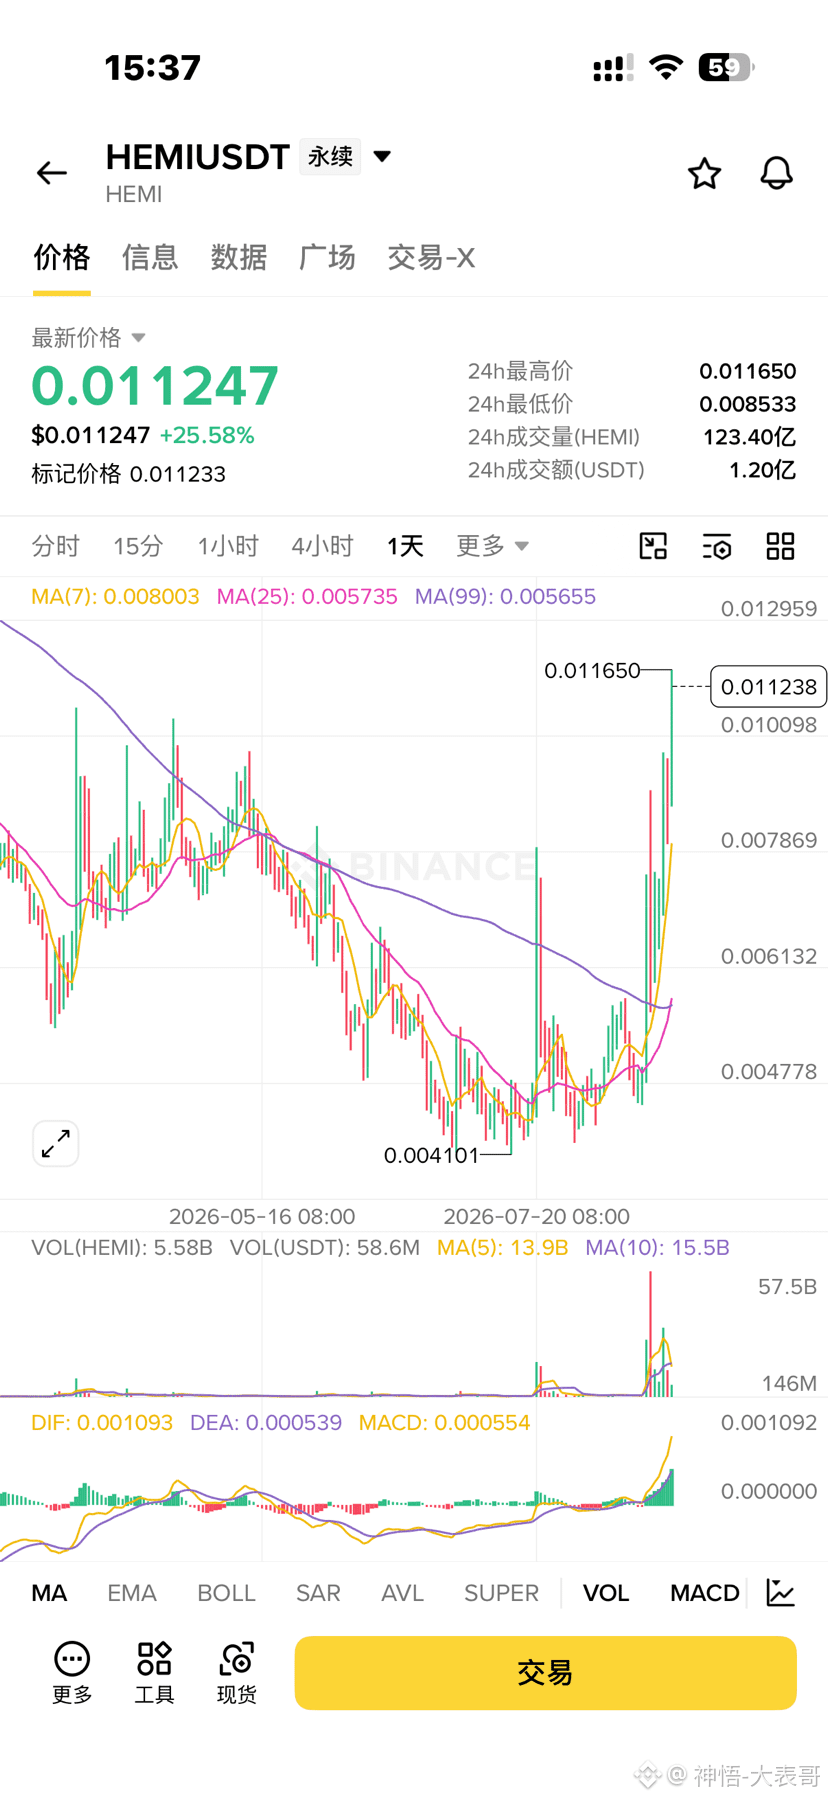The image size is (828, 1801).
Task: Tap the MA(25): 0.005735 legend
Action: point(307,597)
